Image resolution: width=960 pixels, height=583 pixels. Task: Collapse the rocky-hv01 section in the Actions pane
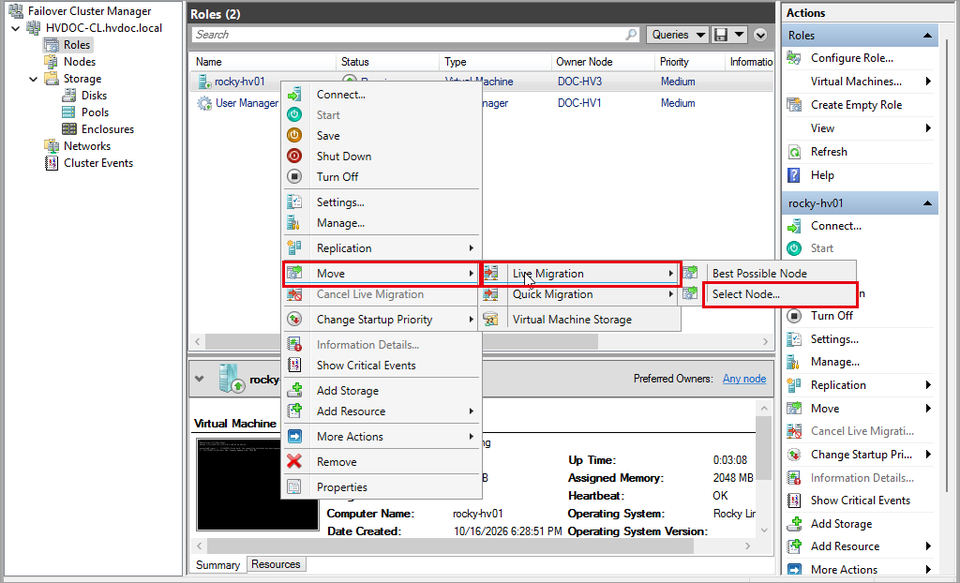(x=927, y=203)
